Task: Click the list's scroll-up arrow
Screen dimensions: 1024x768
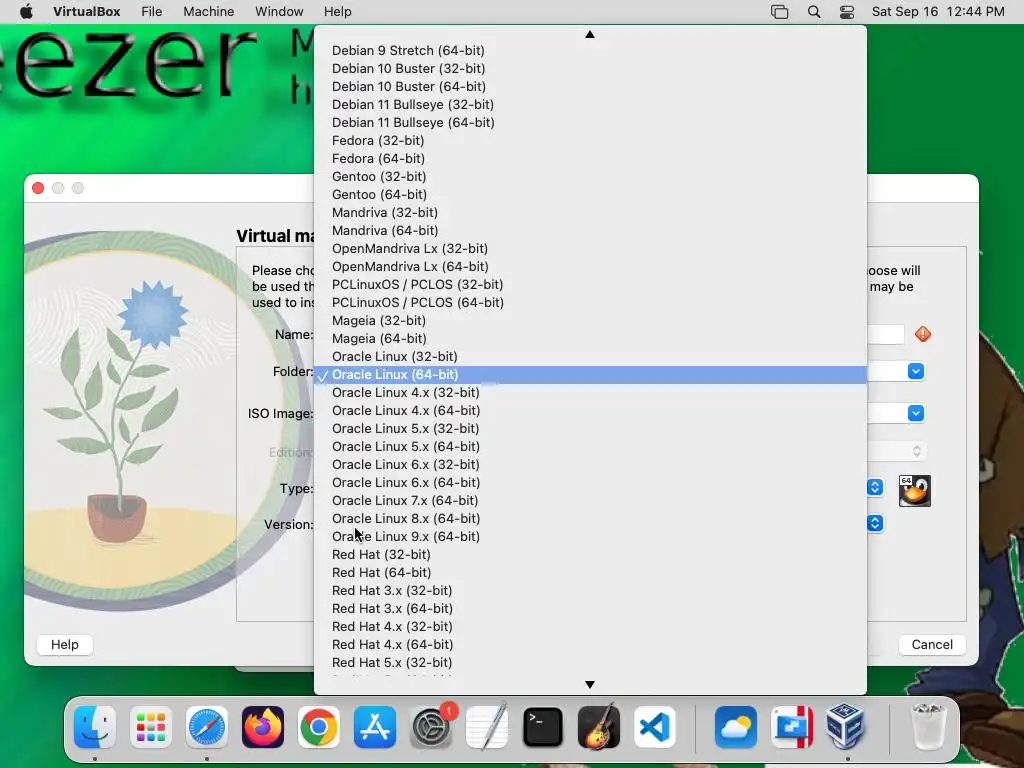Action: coord(590,34)
